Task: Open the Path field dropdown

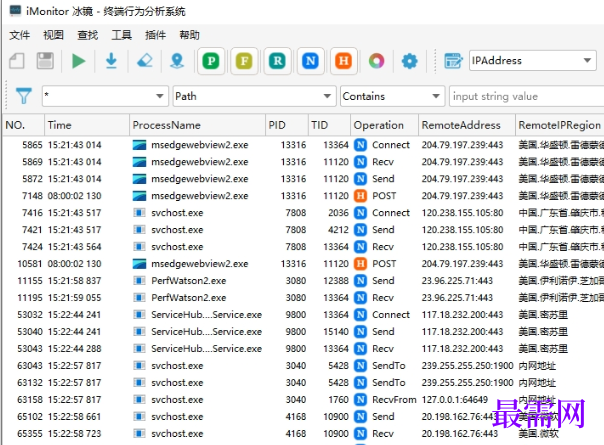Action: tap(254, 96)
